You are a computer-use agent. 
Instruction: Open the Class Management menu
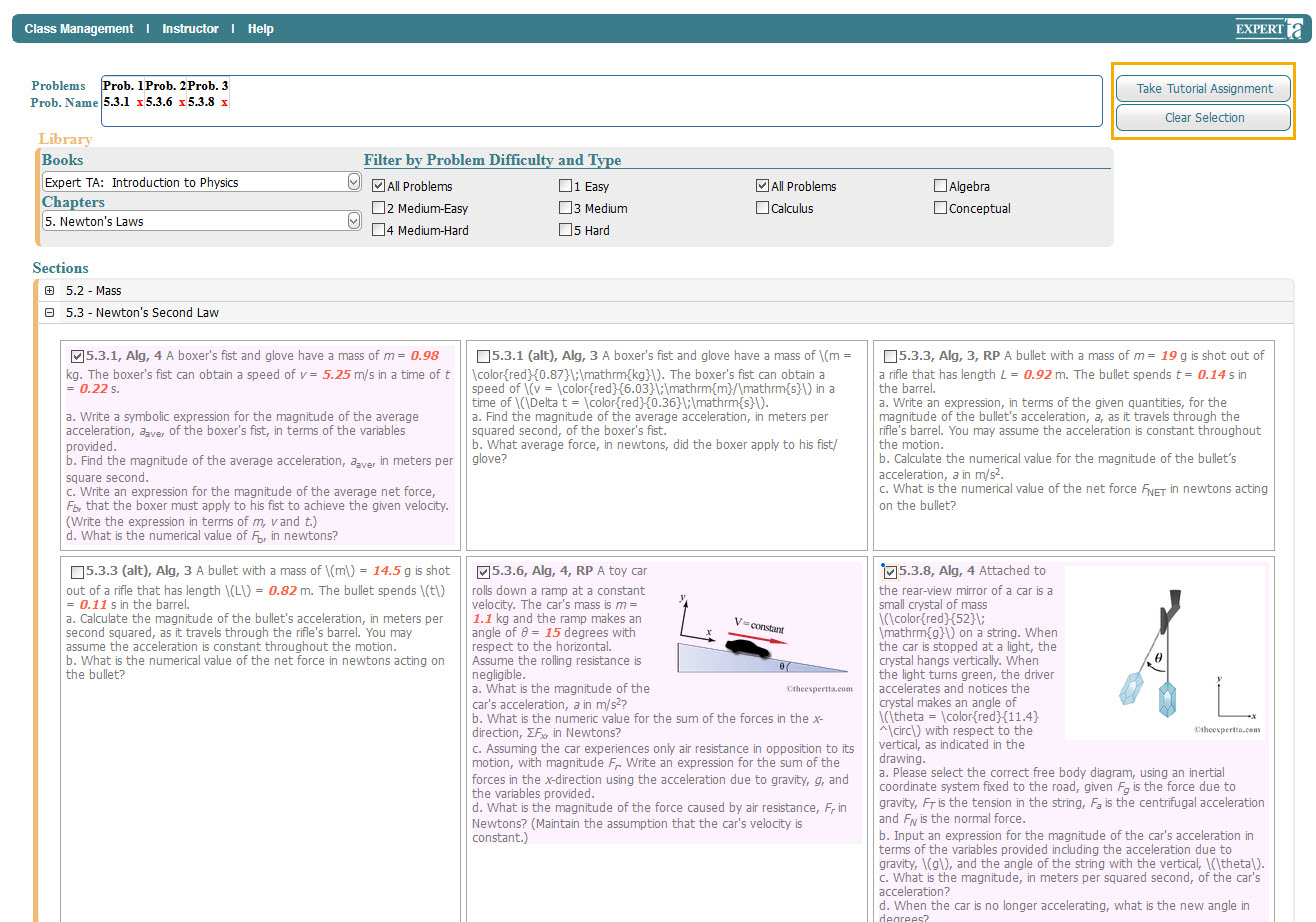(x=79, y=29)
